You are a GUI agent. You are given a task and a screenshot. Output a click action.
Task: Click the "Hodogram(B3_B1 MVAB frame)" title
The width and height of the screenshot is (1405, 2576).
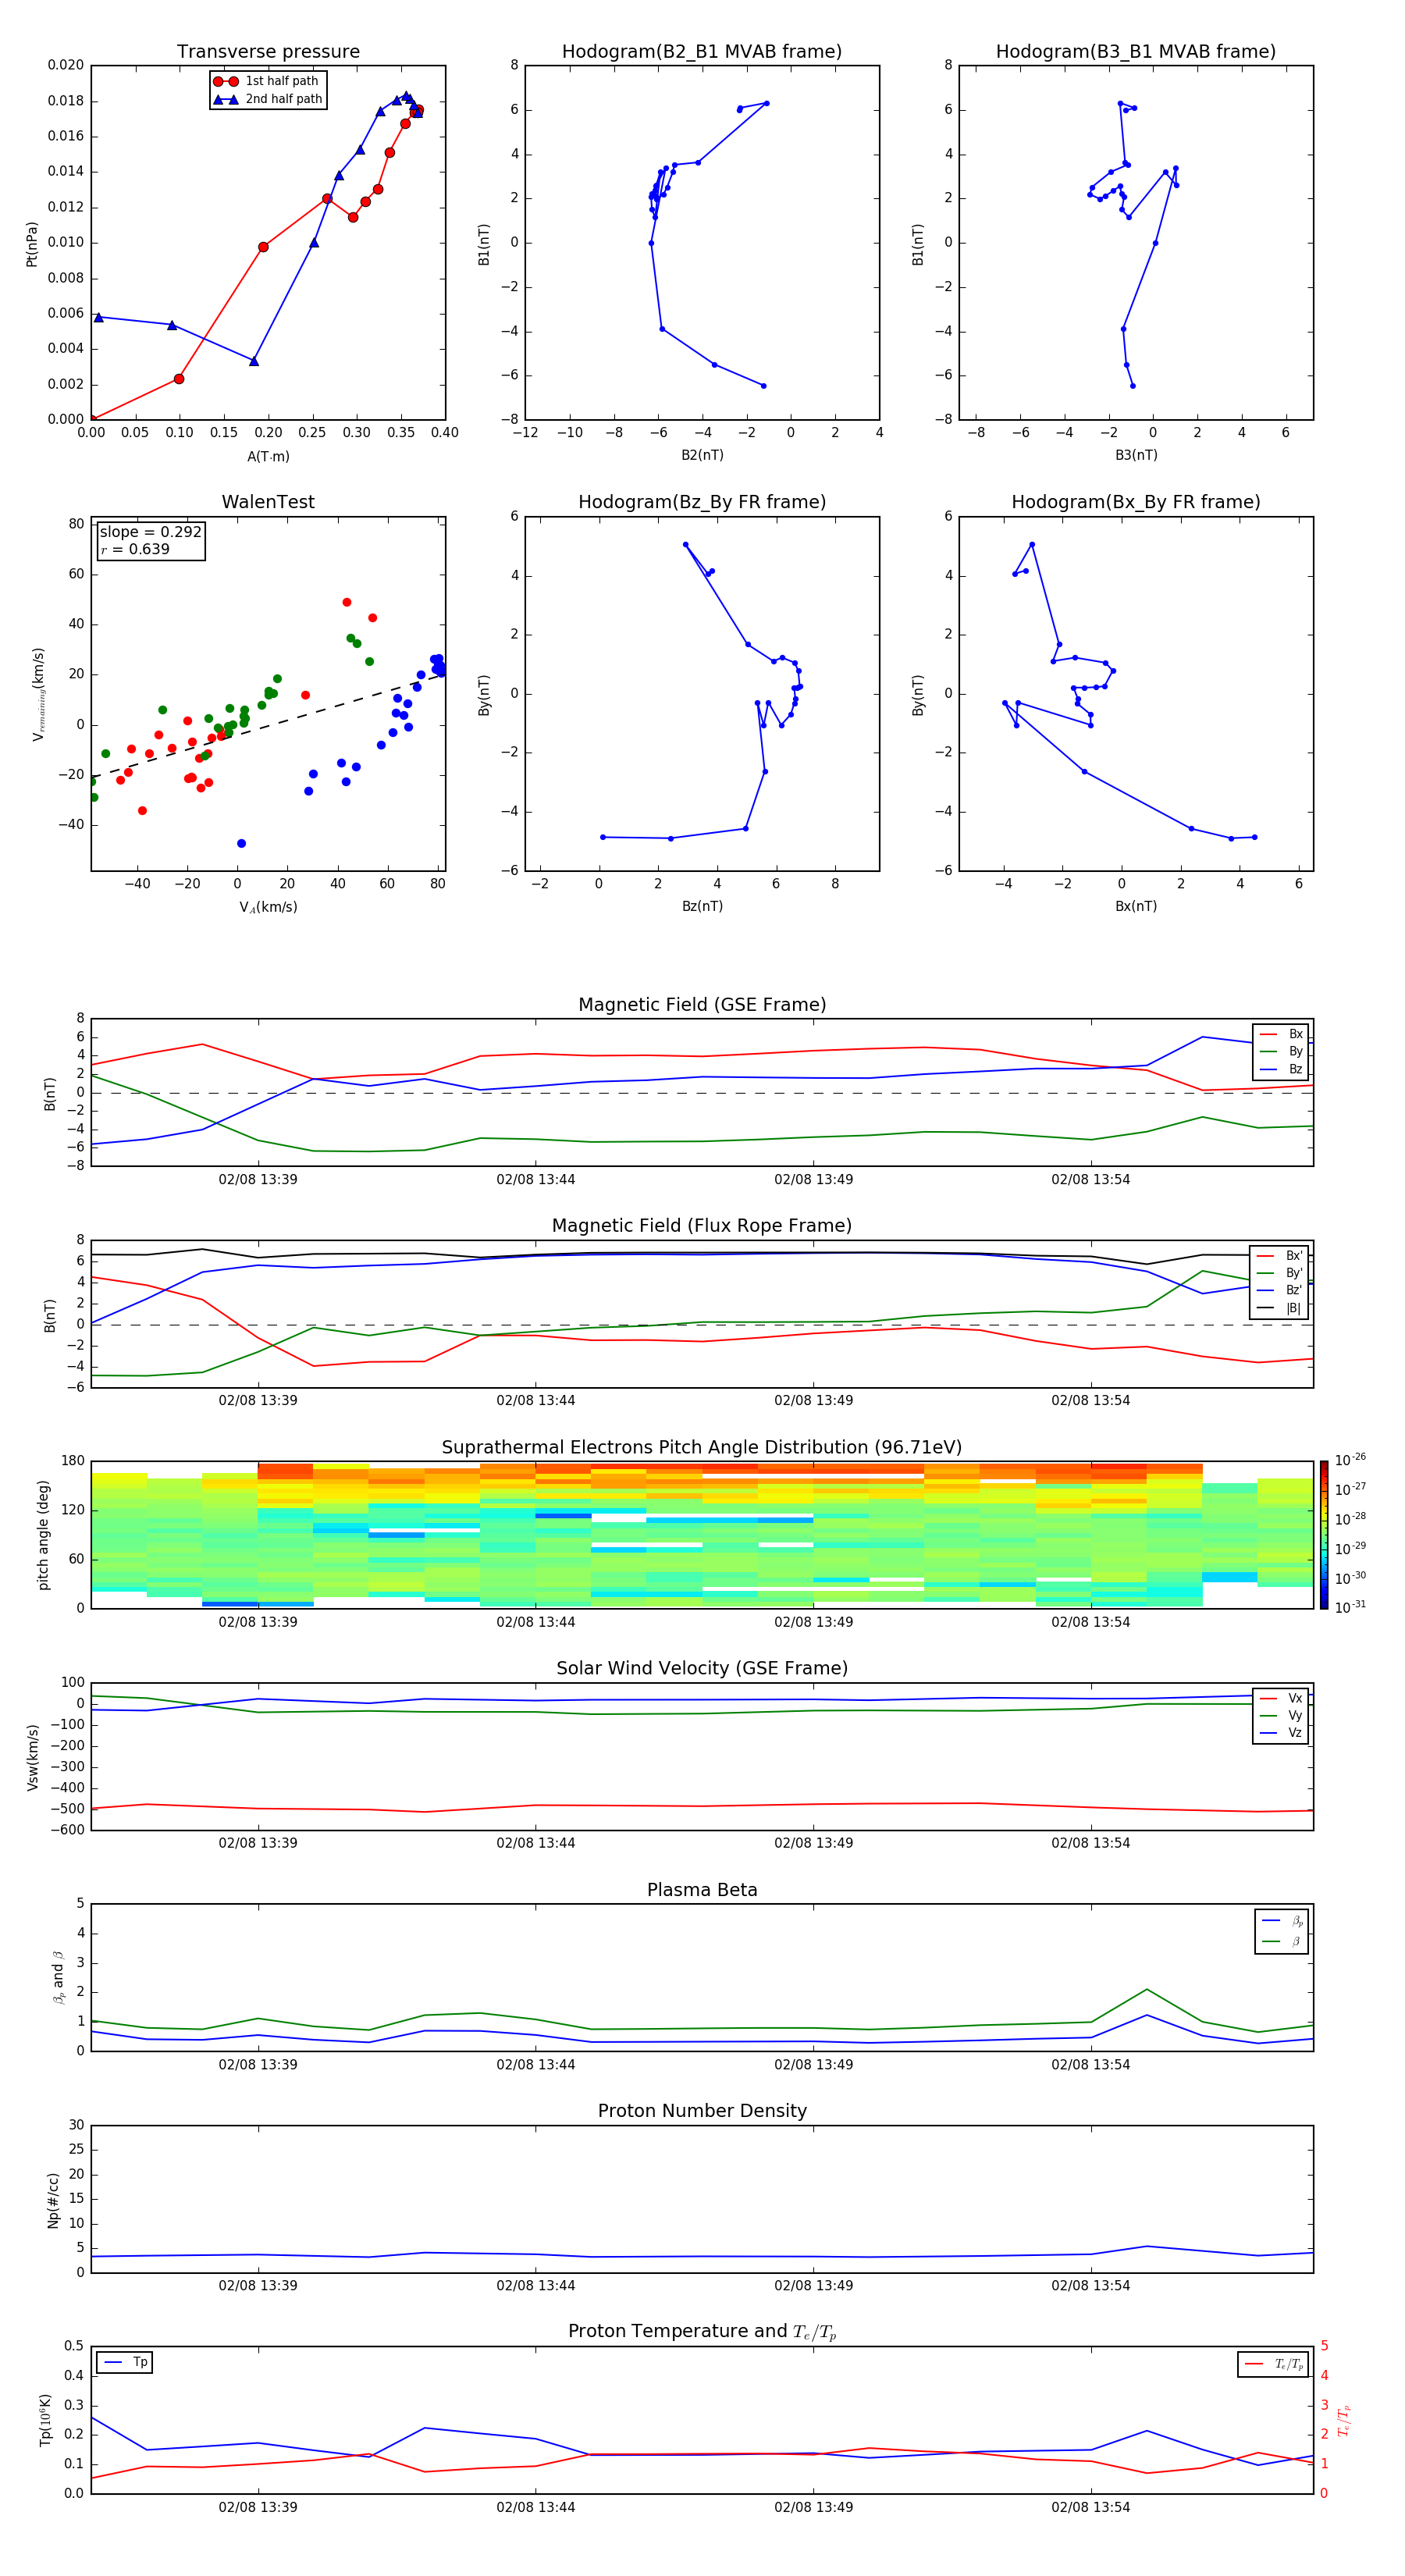pyautogui.click(x=1136, y=52)
